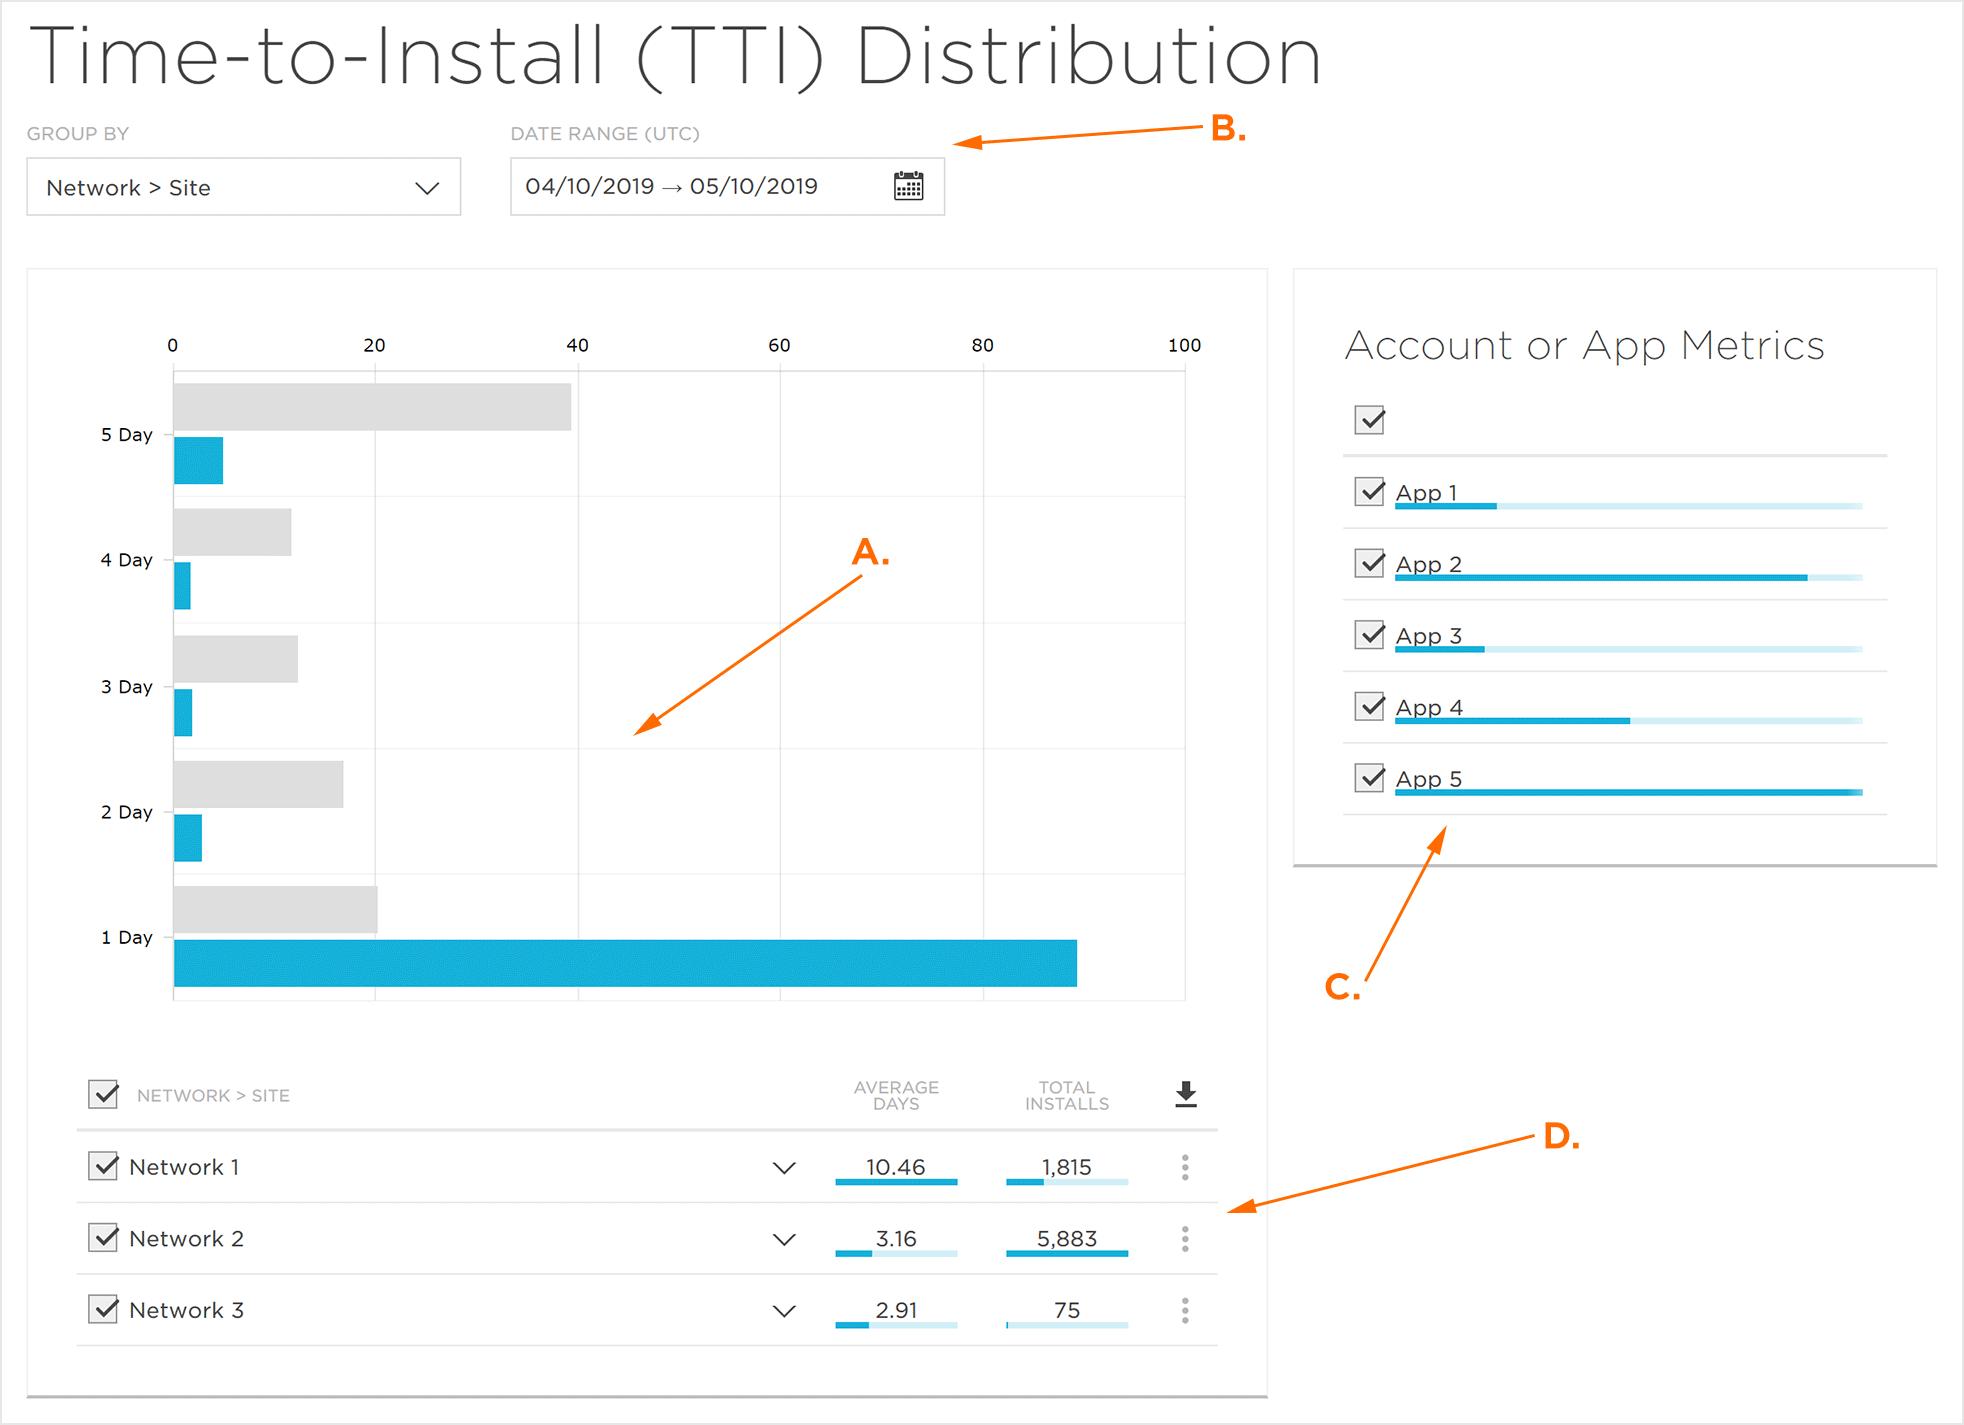Click the Network 2 row name

186,1239
